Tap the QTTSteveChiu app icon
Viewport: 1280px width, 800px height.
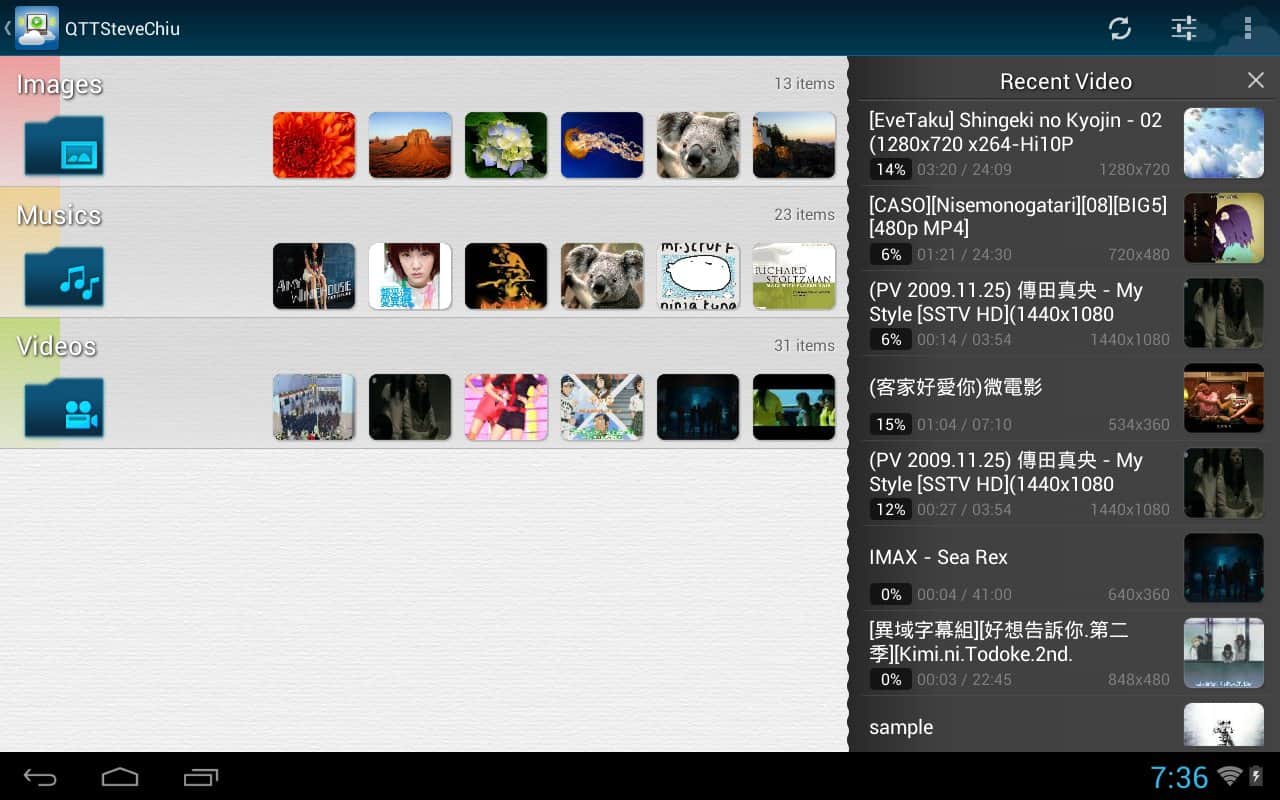pyautogui.click(x=37, y=28)
